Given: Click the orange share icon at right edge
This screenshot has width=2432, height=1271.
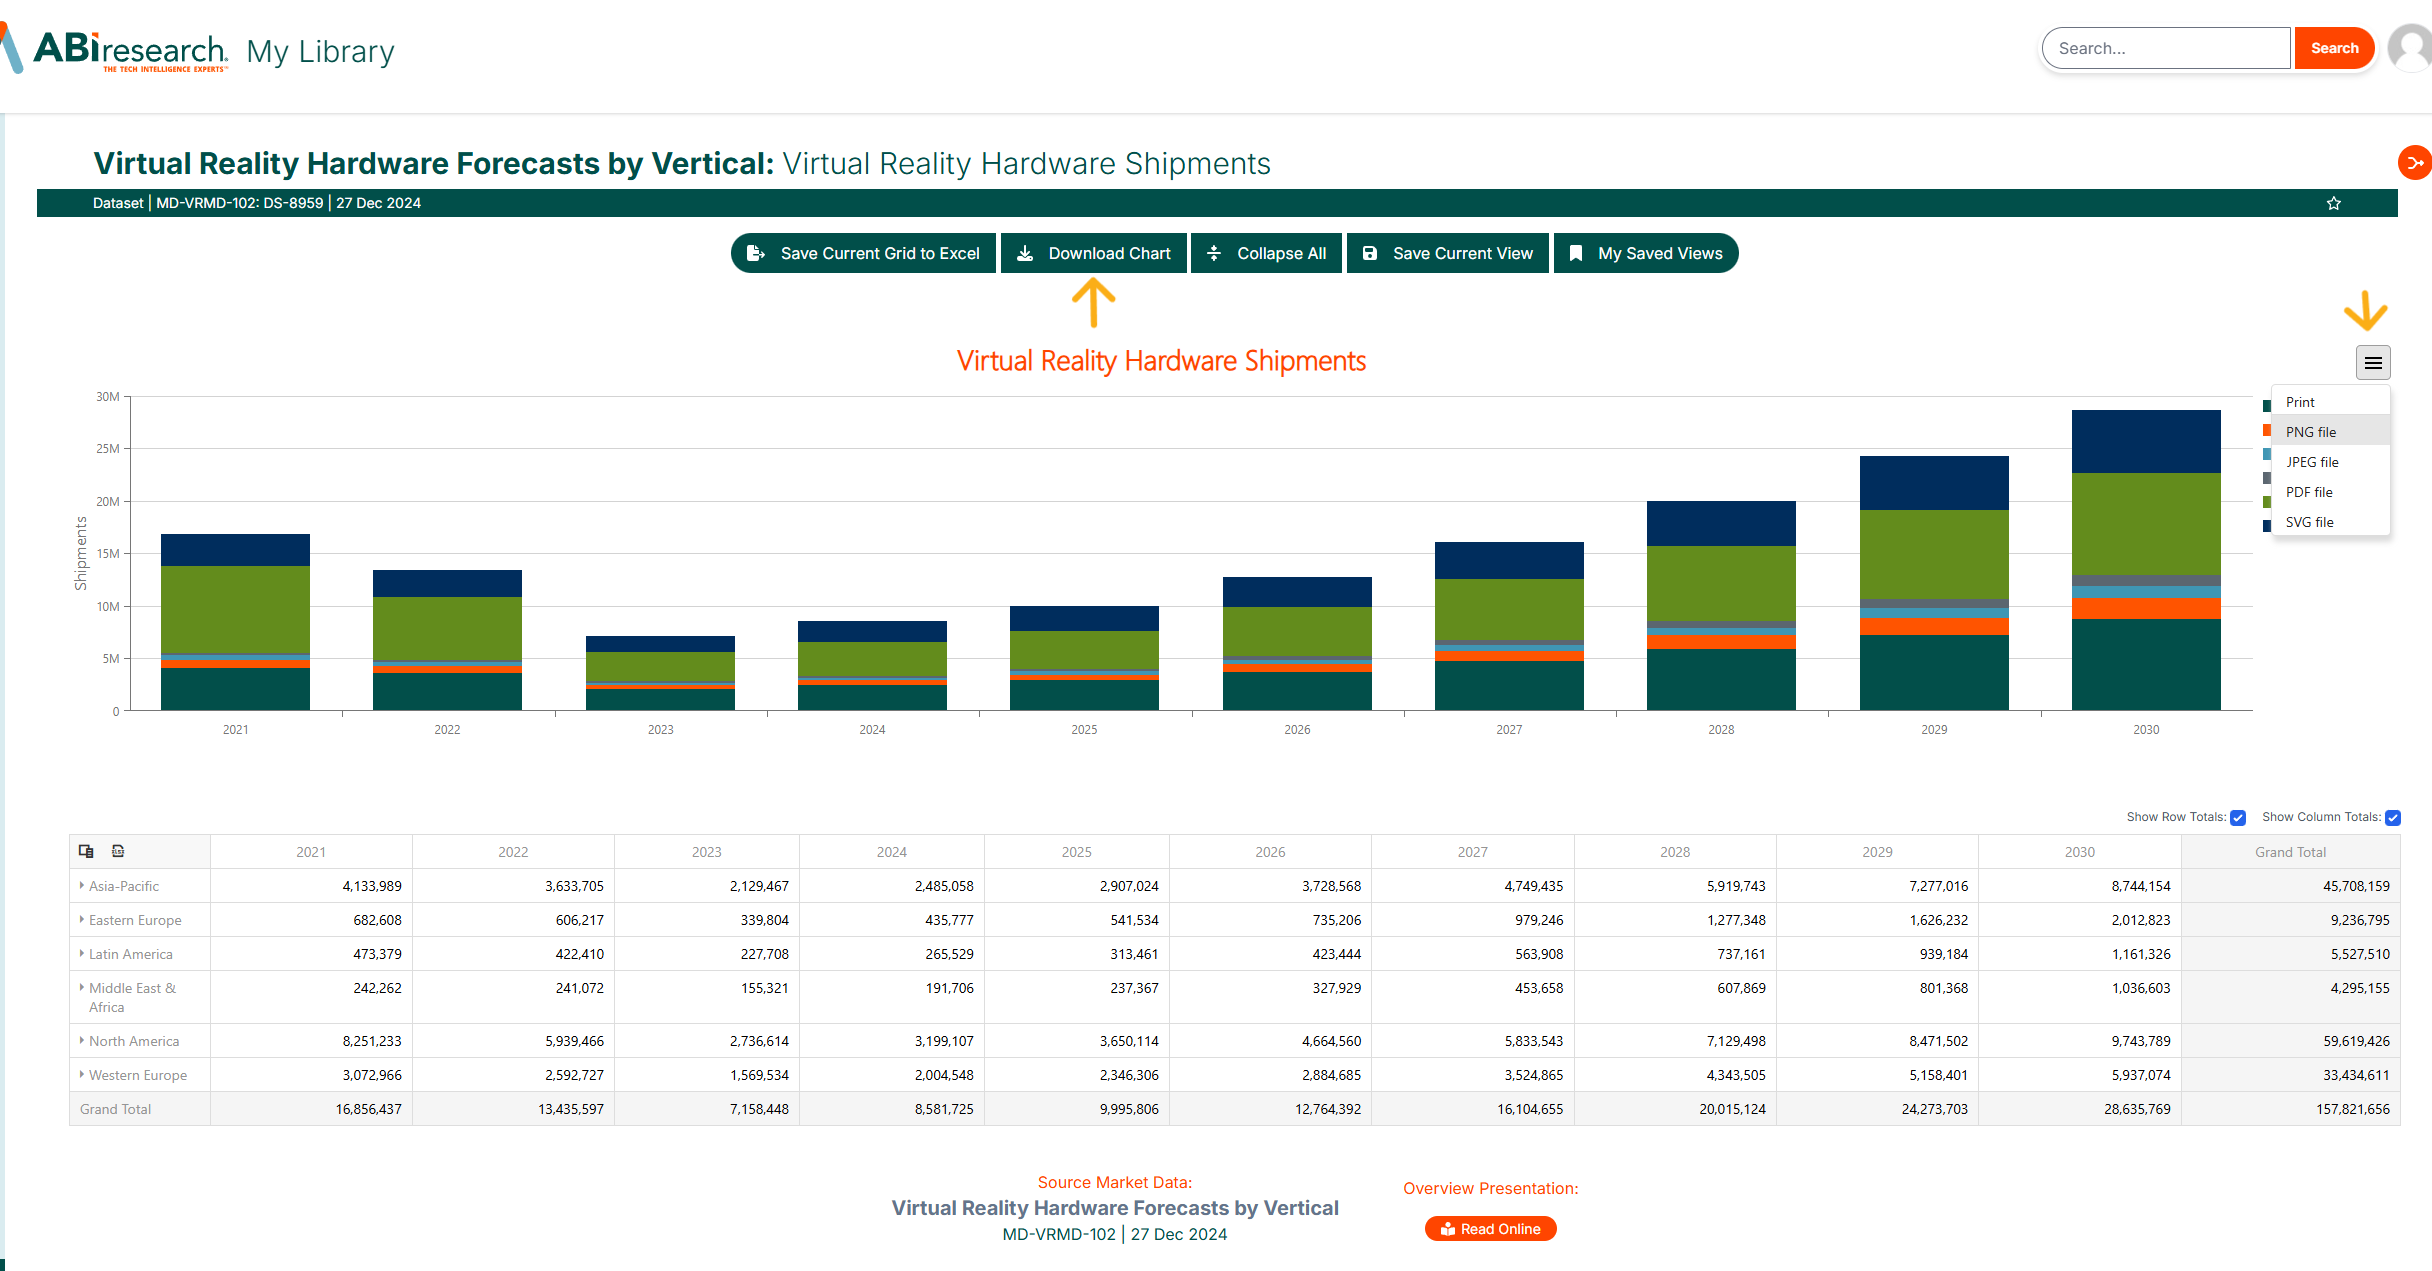Looking at the screenshot, I should point(2415,163).
